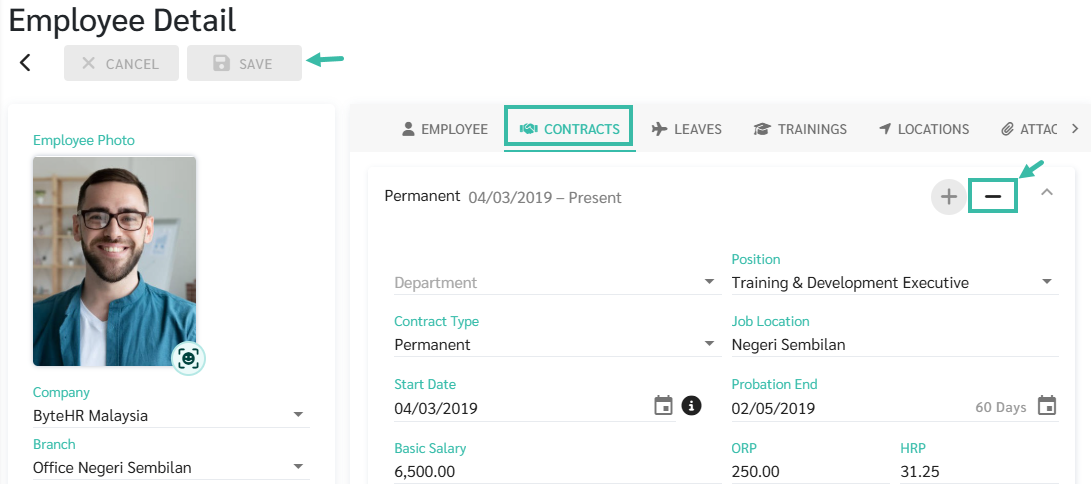Click the Cancel button

pyautogui.click(x=121, y=63)
